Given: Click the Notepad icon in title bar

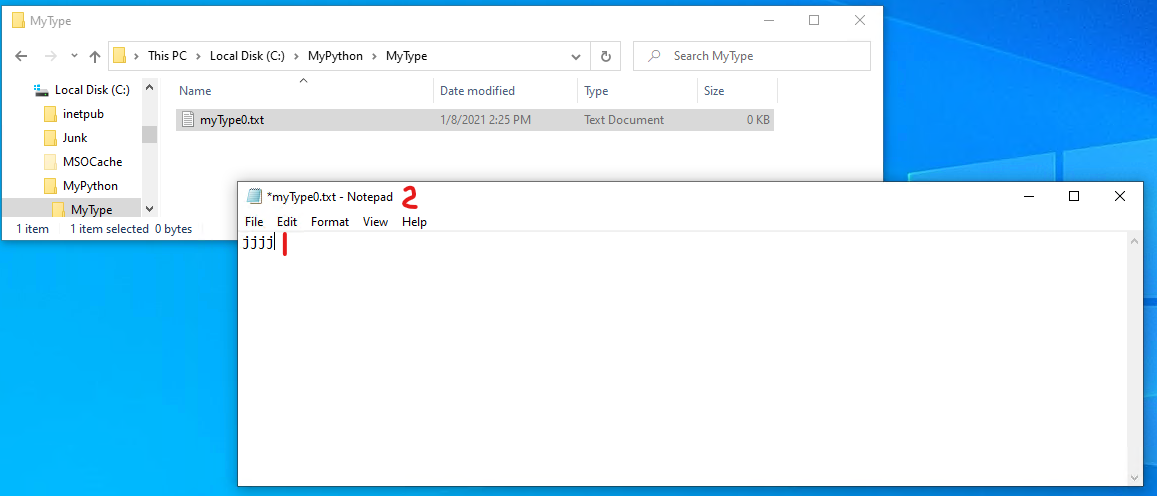Looking at the screenshot, I should pyautogui.click(x=254, y=197).
